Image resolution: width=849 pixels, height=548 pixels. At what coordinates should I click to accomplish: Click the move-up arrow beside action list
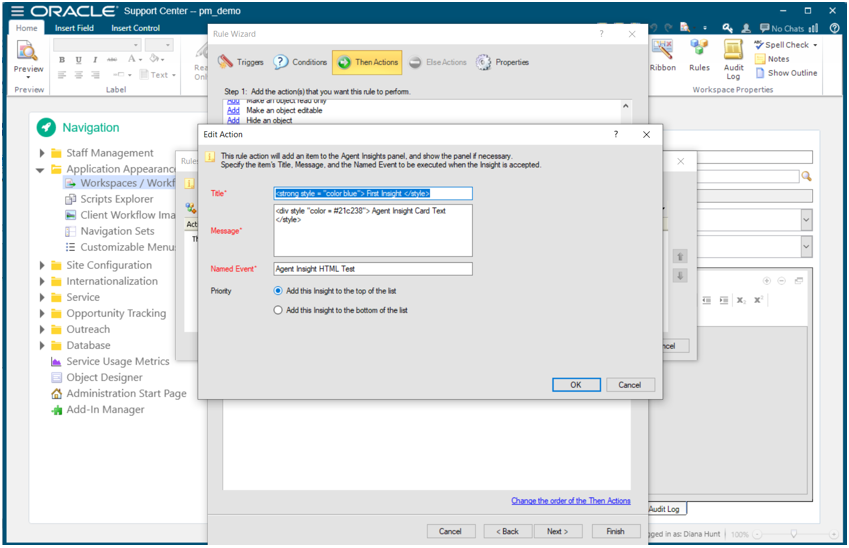pyautogui.click(x=680, y=257)
